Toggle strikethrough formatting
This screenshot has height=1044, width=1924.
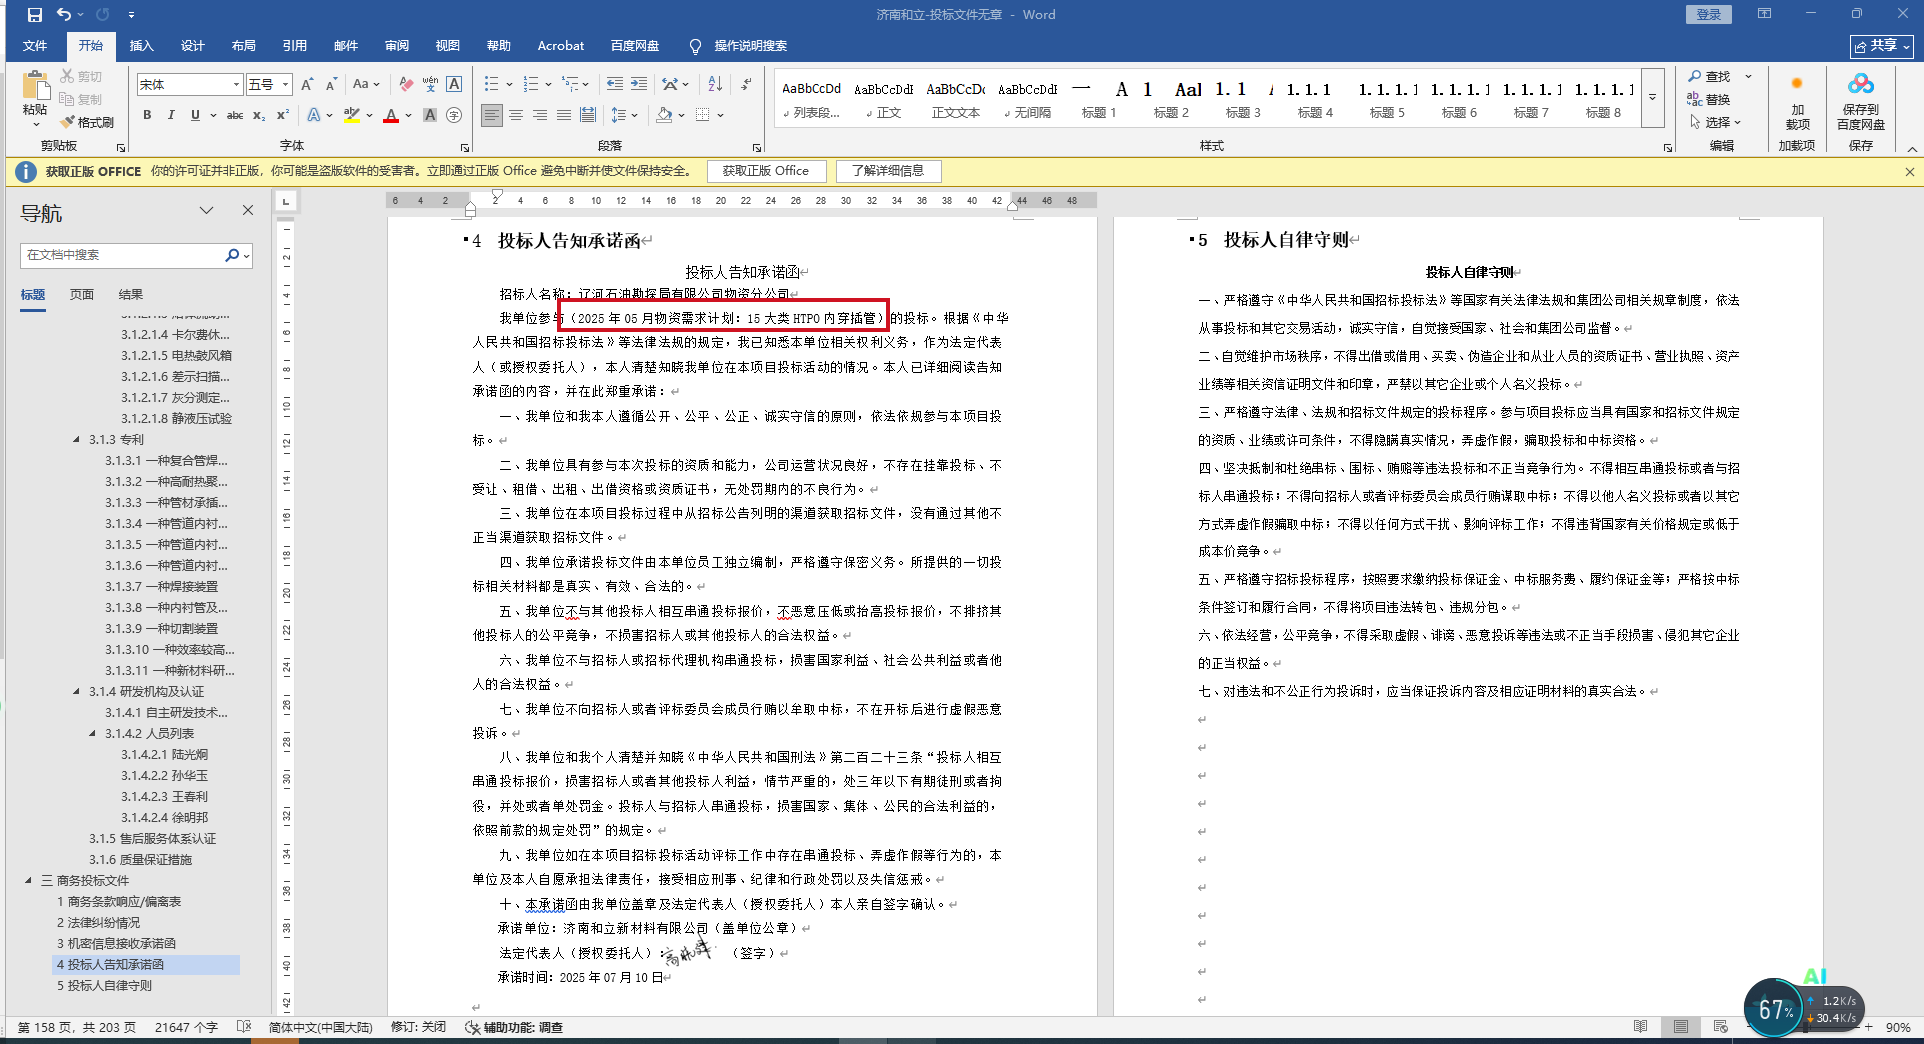coord(235,115)
